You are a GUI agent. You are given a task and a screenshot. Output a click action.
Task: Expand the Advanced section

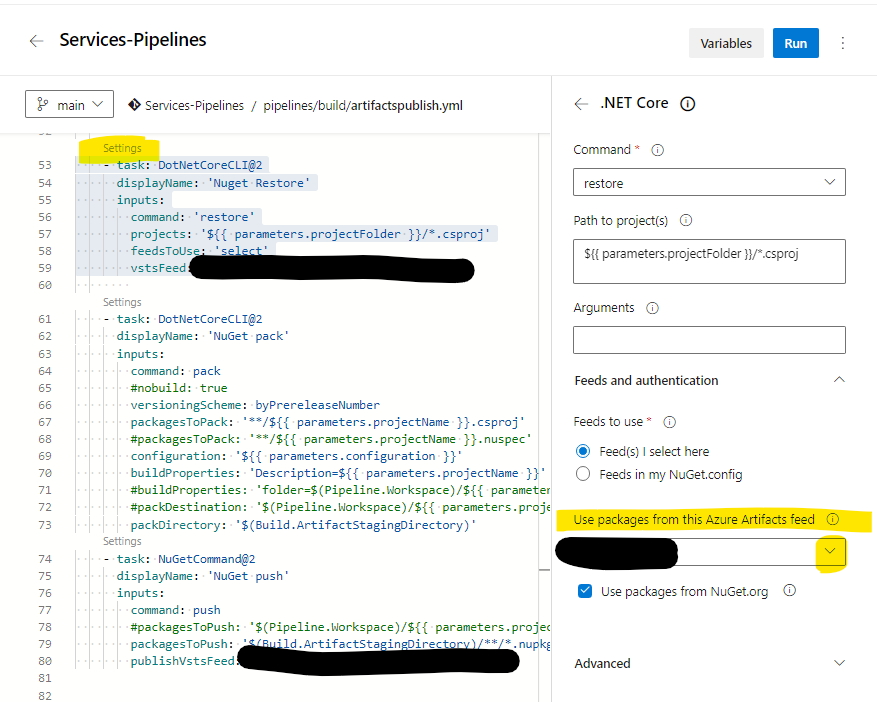tap(839, 663)
